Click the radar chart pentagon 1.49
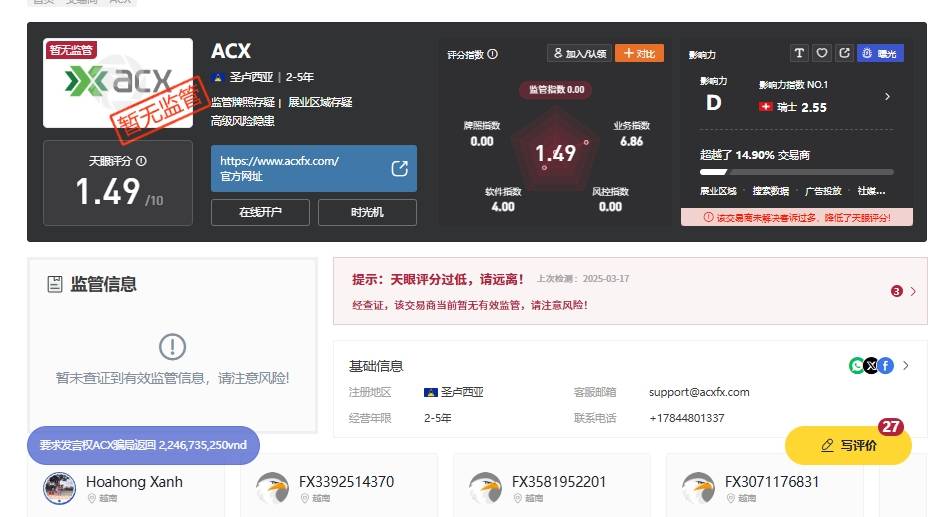Screen dimensions: 952x517 tap(556, 152)
